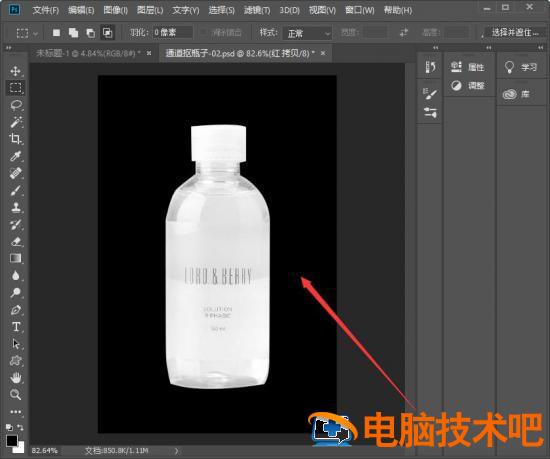Select the Eyedropper tool
Image resolution: width=550 pixels, height=459 pixels.
tap(15, 156)
